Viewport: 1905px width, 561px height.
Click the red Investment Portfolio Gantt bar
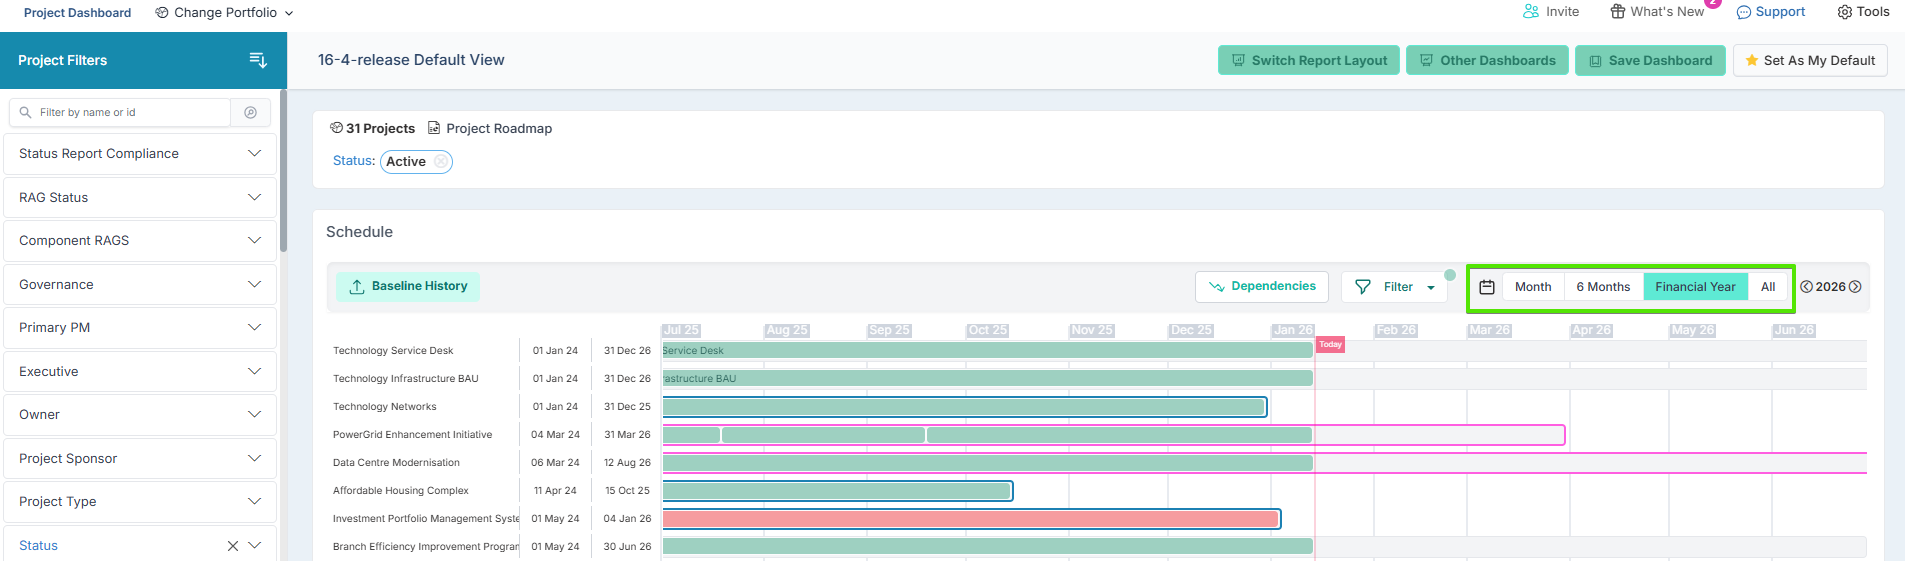pyautogui.click(x=970, y=519)
